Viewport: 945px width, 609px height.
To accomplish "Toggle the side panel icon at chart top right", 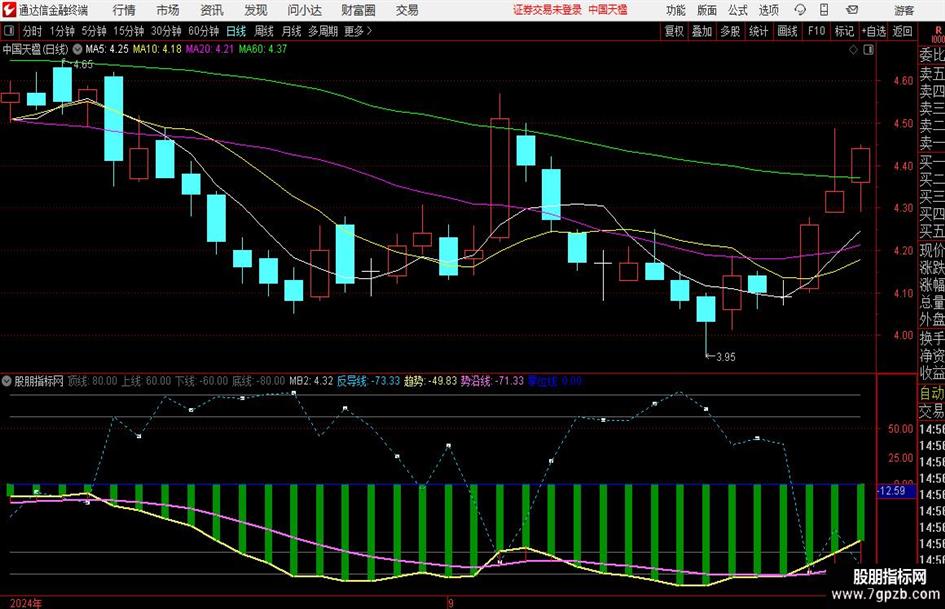I will 868,50.
